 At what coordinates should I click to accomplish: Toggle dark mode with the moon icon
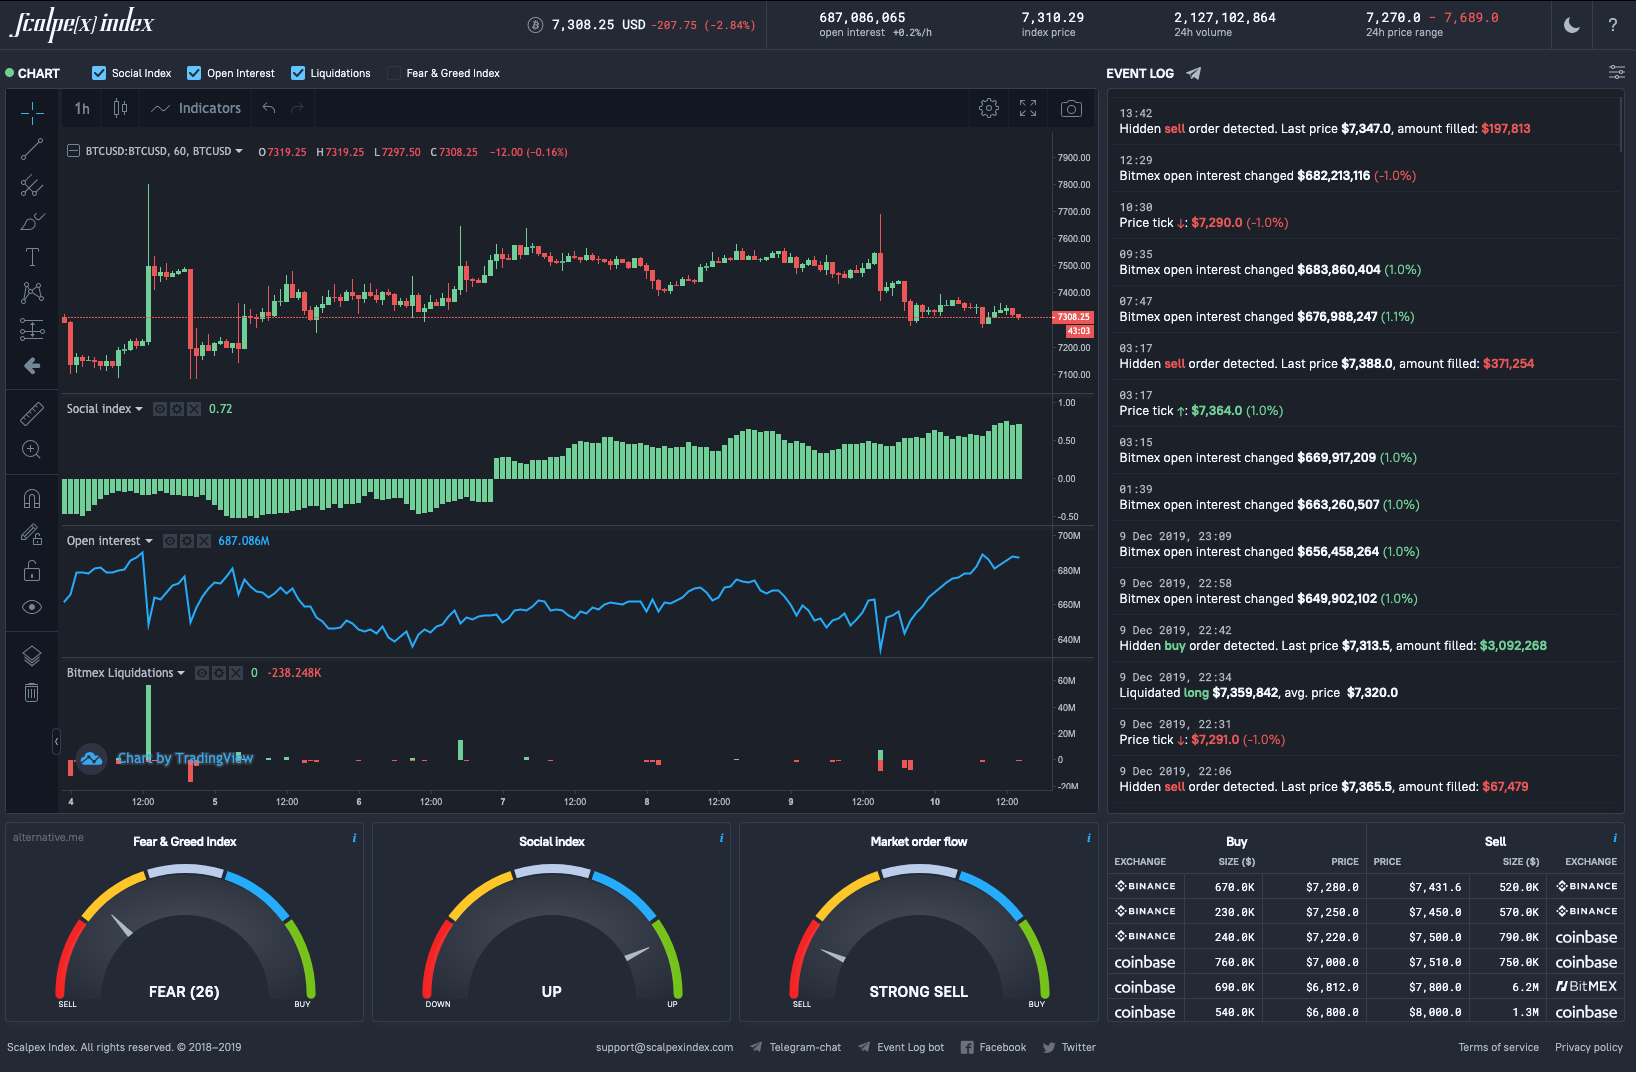(1572, 25)
